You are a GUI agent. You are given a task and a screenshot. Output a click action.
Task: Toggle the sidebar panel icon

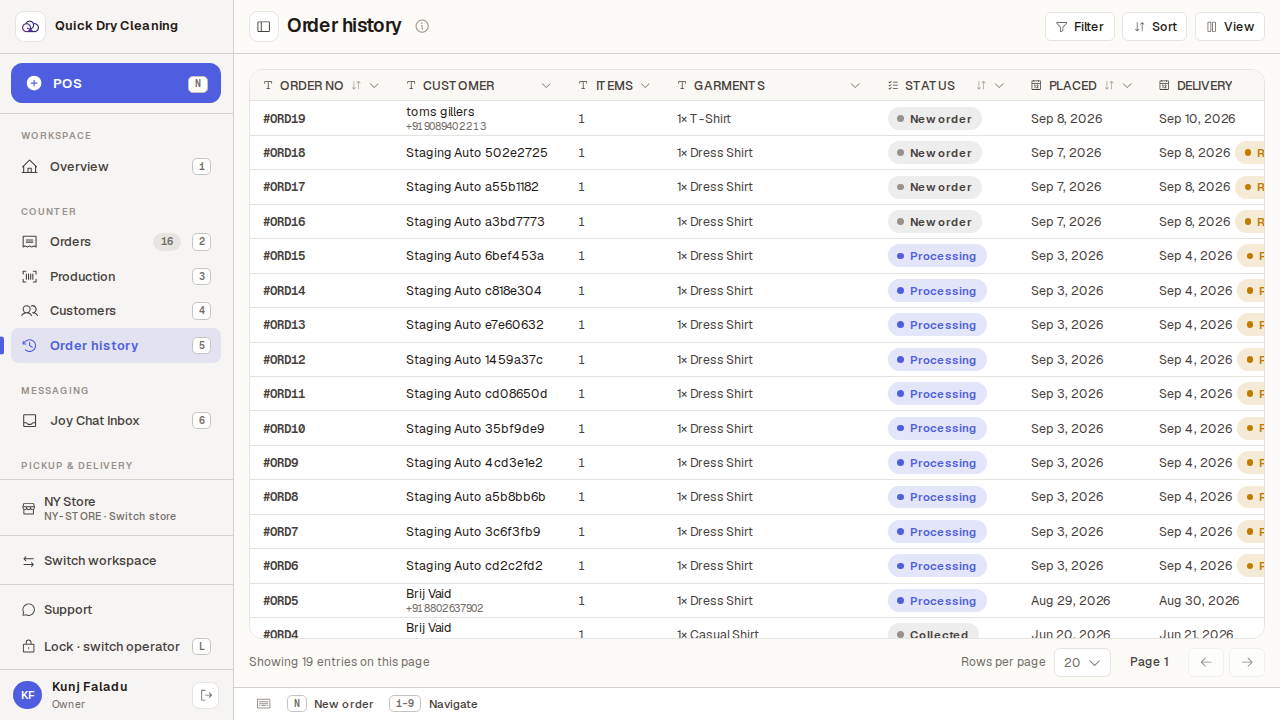[264, 27]
